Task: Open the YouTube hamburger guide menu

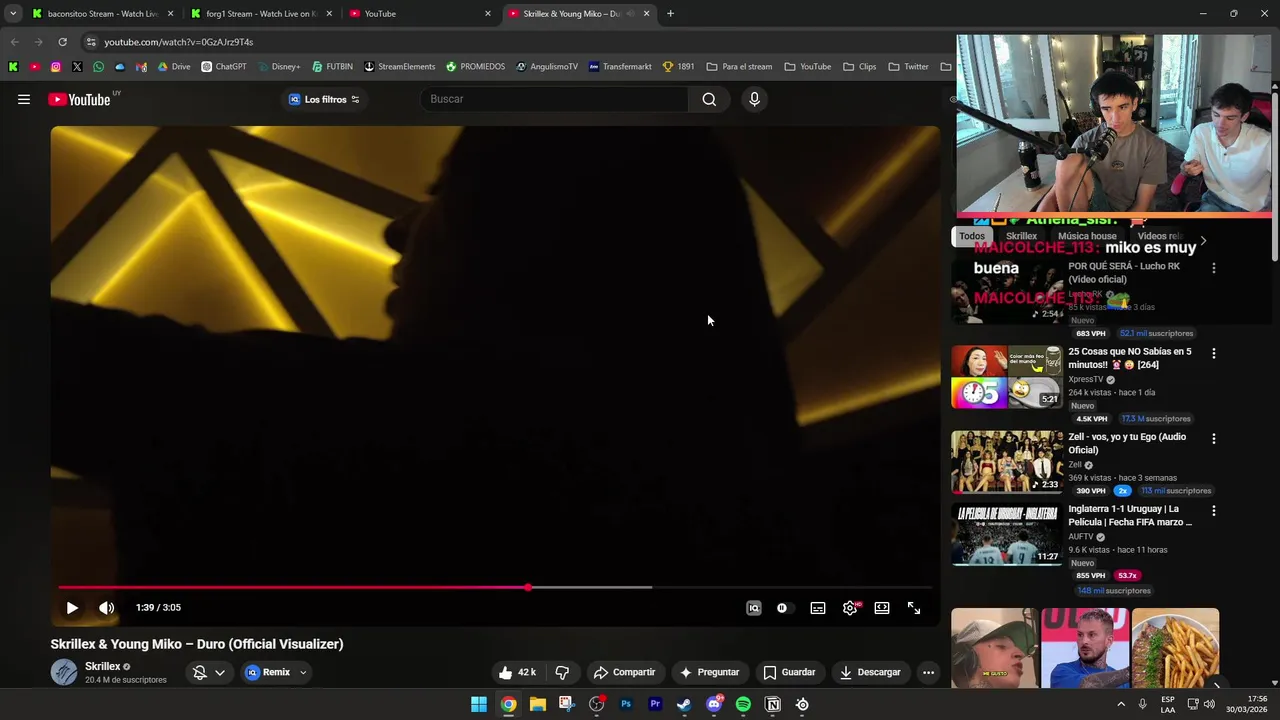Action: pyautogui.click(x=24, y=99)
